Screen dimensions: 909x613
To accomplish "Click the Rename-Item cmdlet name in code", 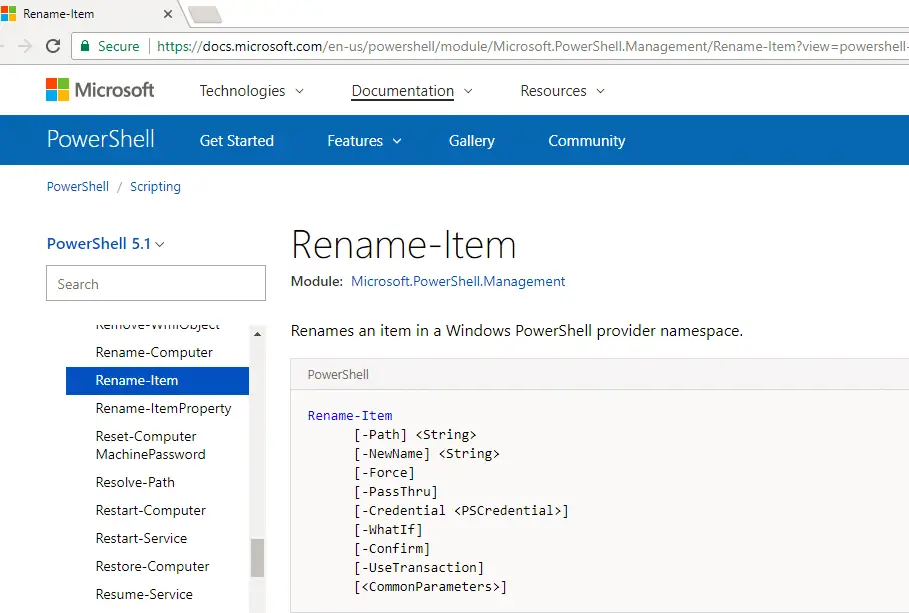I will pos(350,416).
